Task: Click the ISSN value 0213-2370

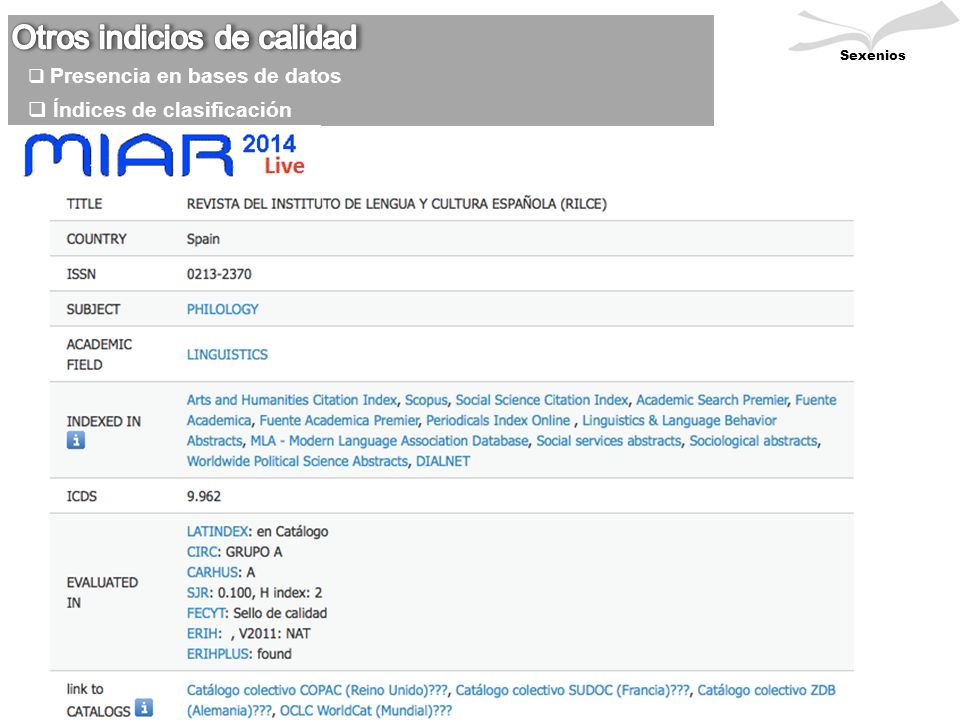Action: 219,274
